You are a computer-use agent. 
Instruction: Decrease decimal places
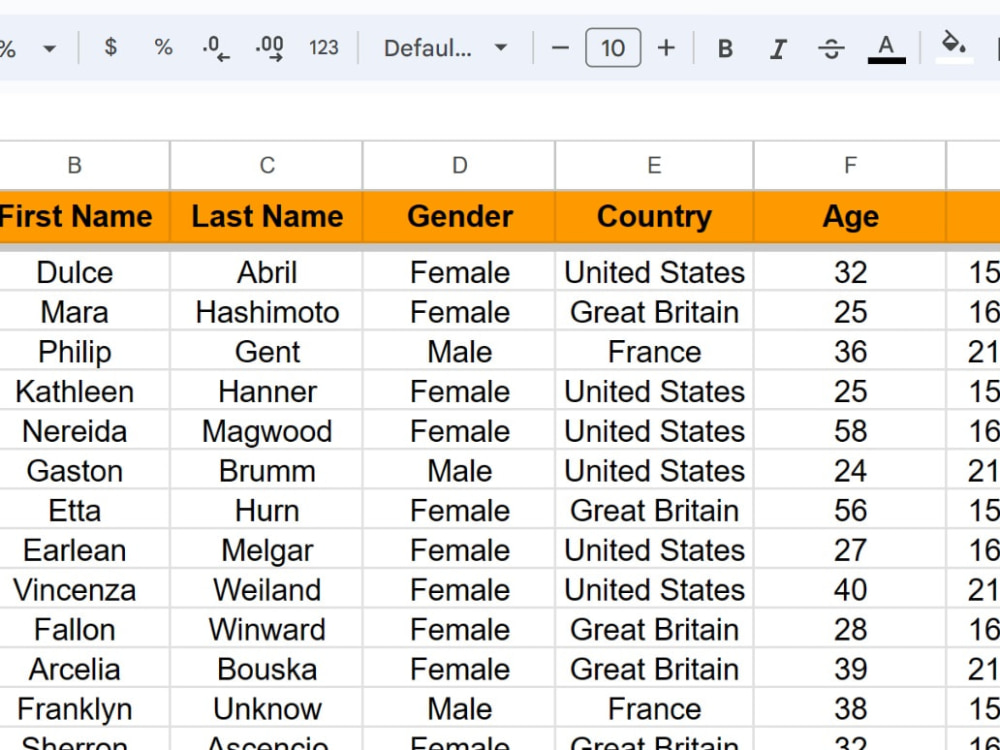213,47
